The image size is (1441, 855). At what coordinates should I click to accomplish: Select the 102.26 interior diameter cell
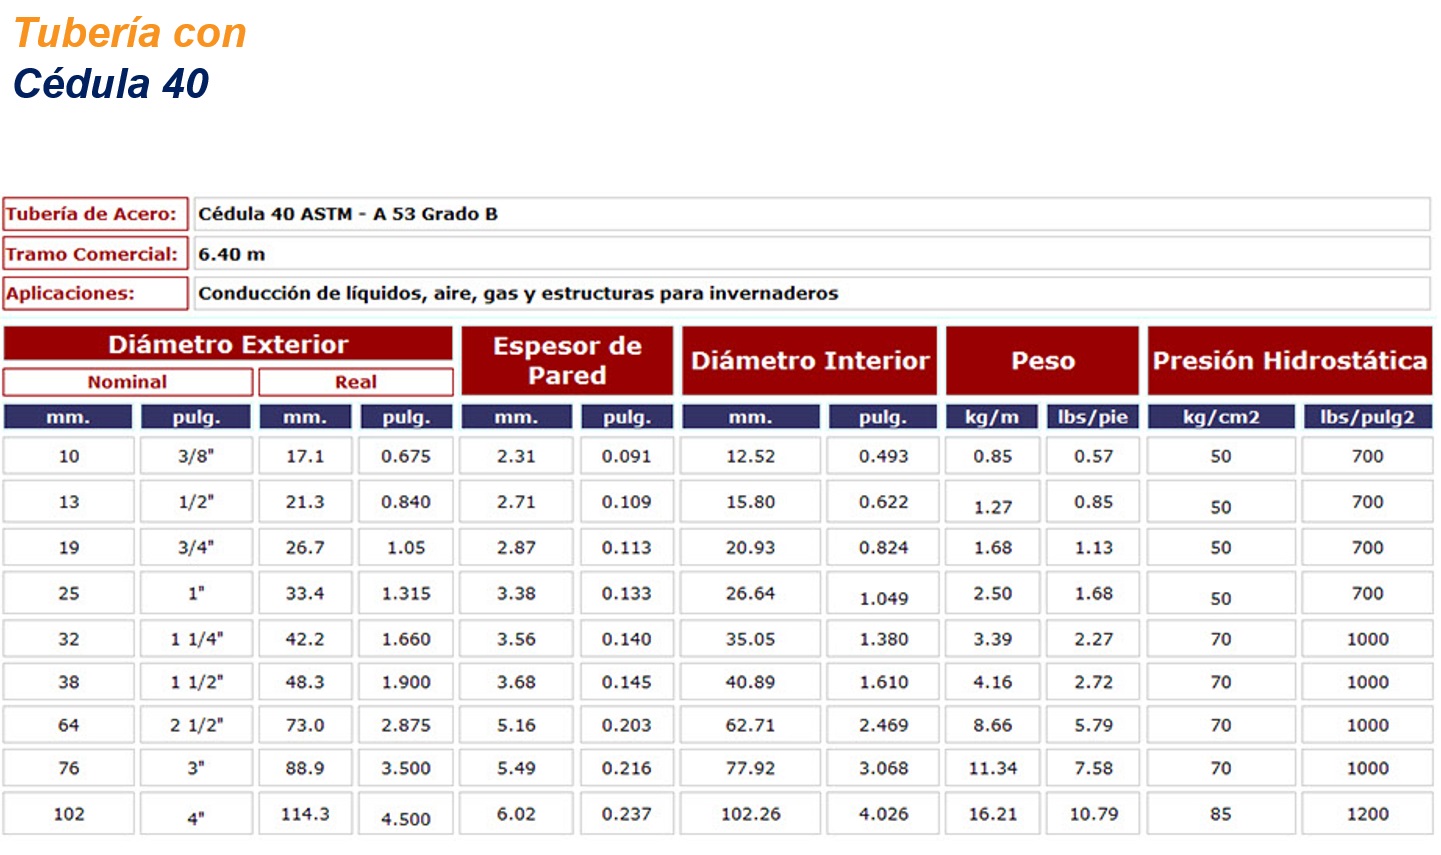click(750, 814)
